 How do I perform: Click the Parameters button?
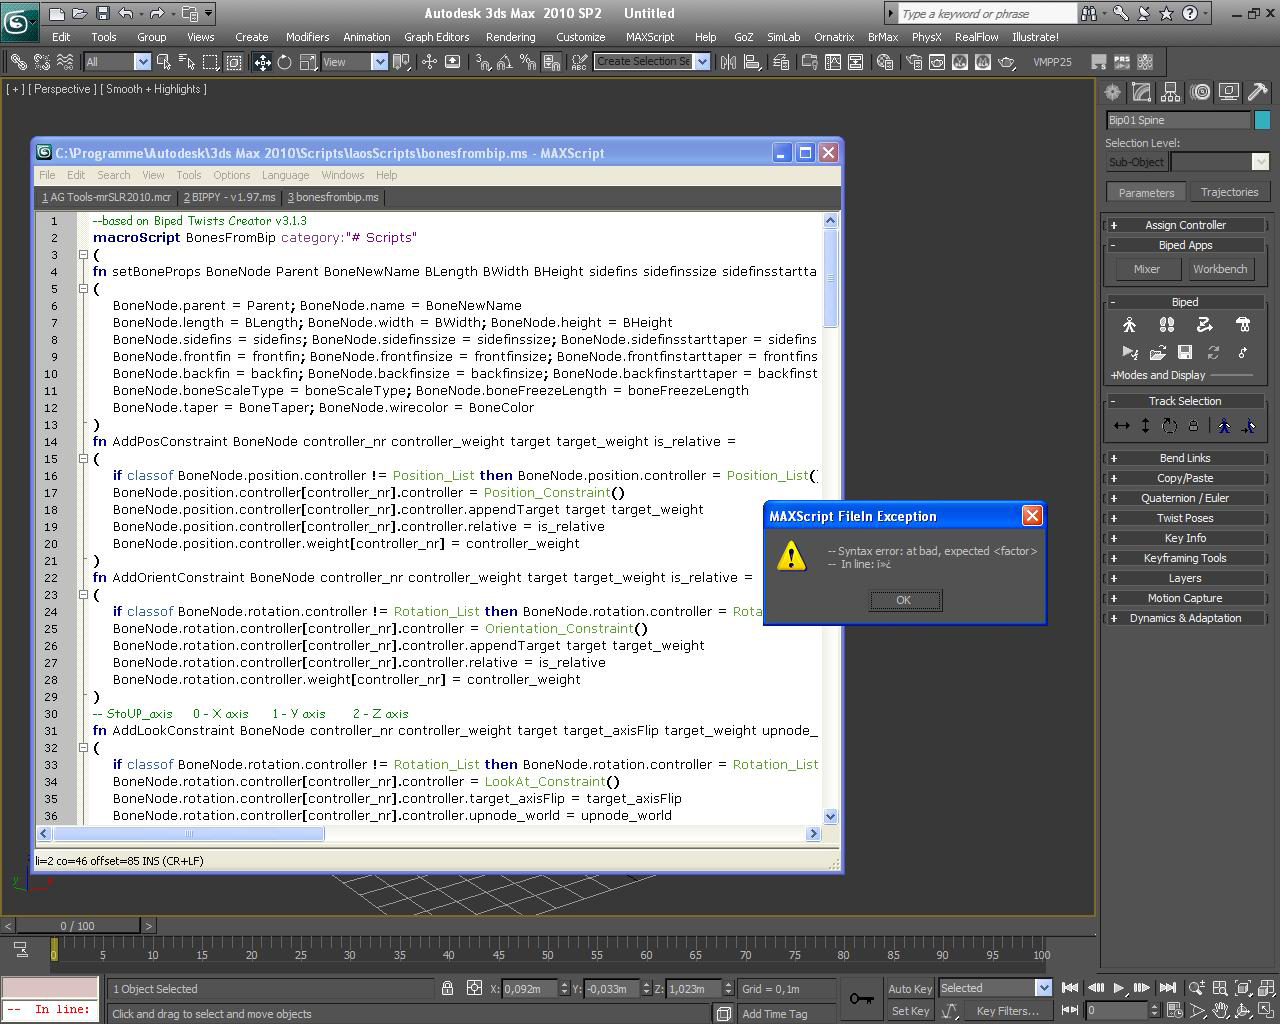(1146, 192)
